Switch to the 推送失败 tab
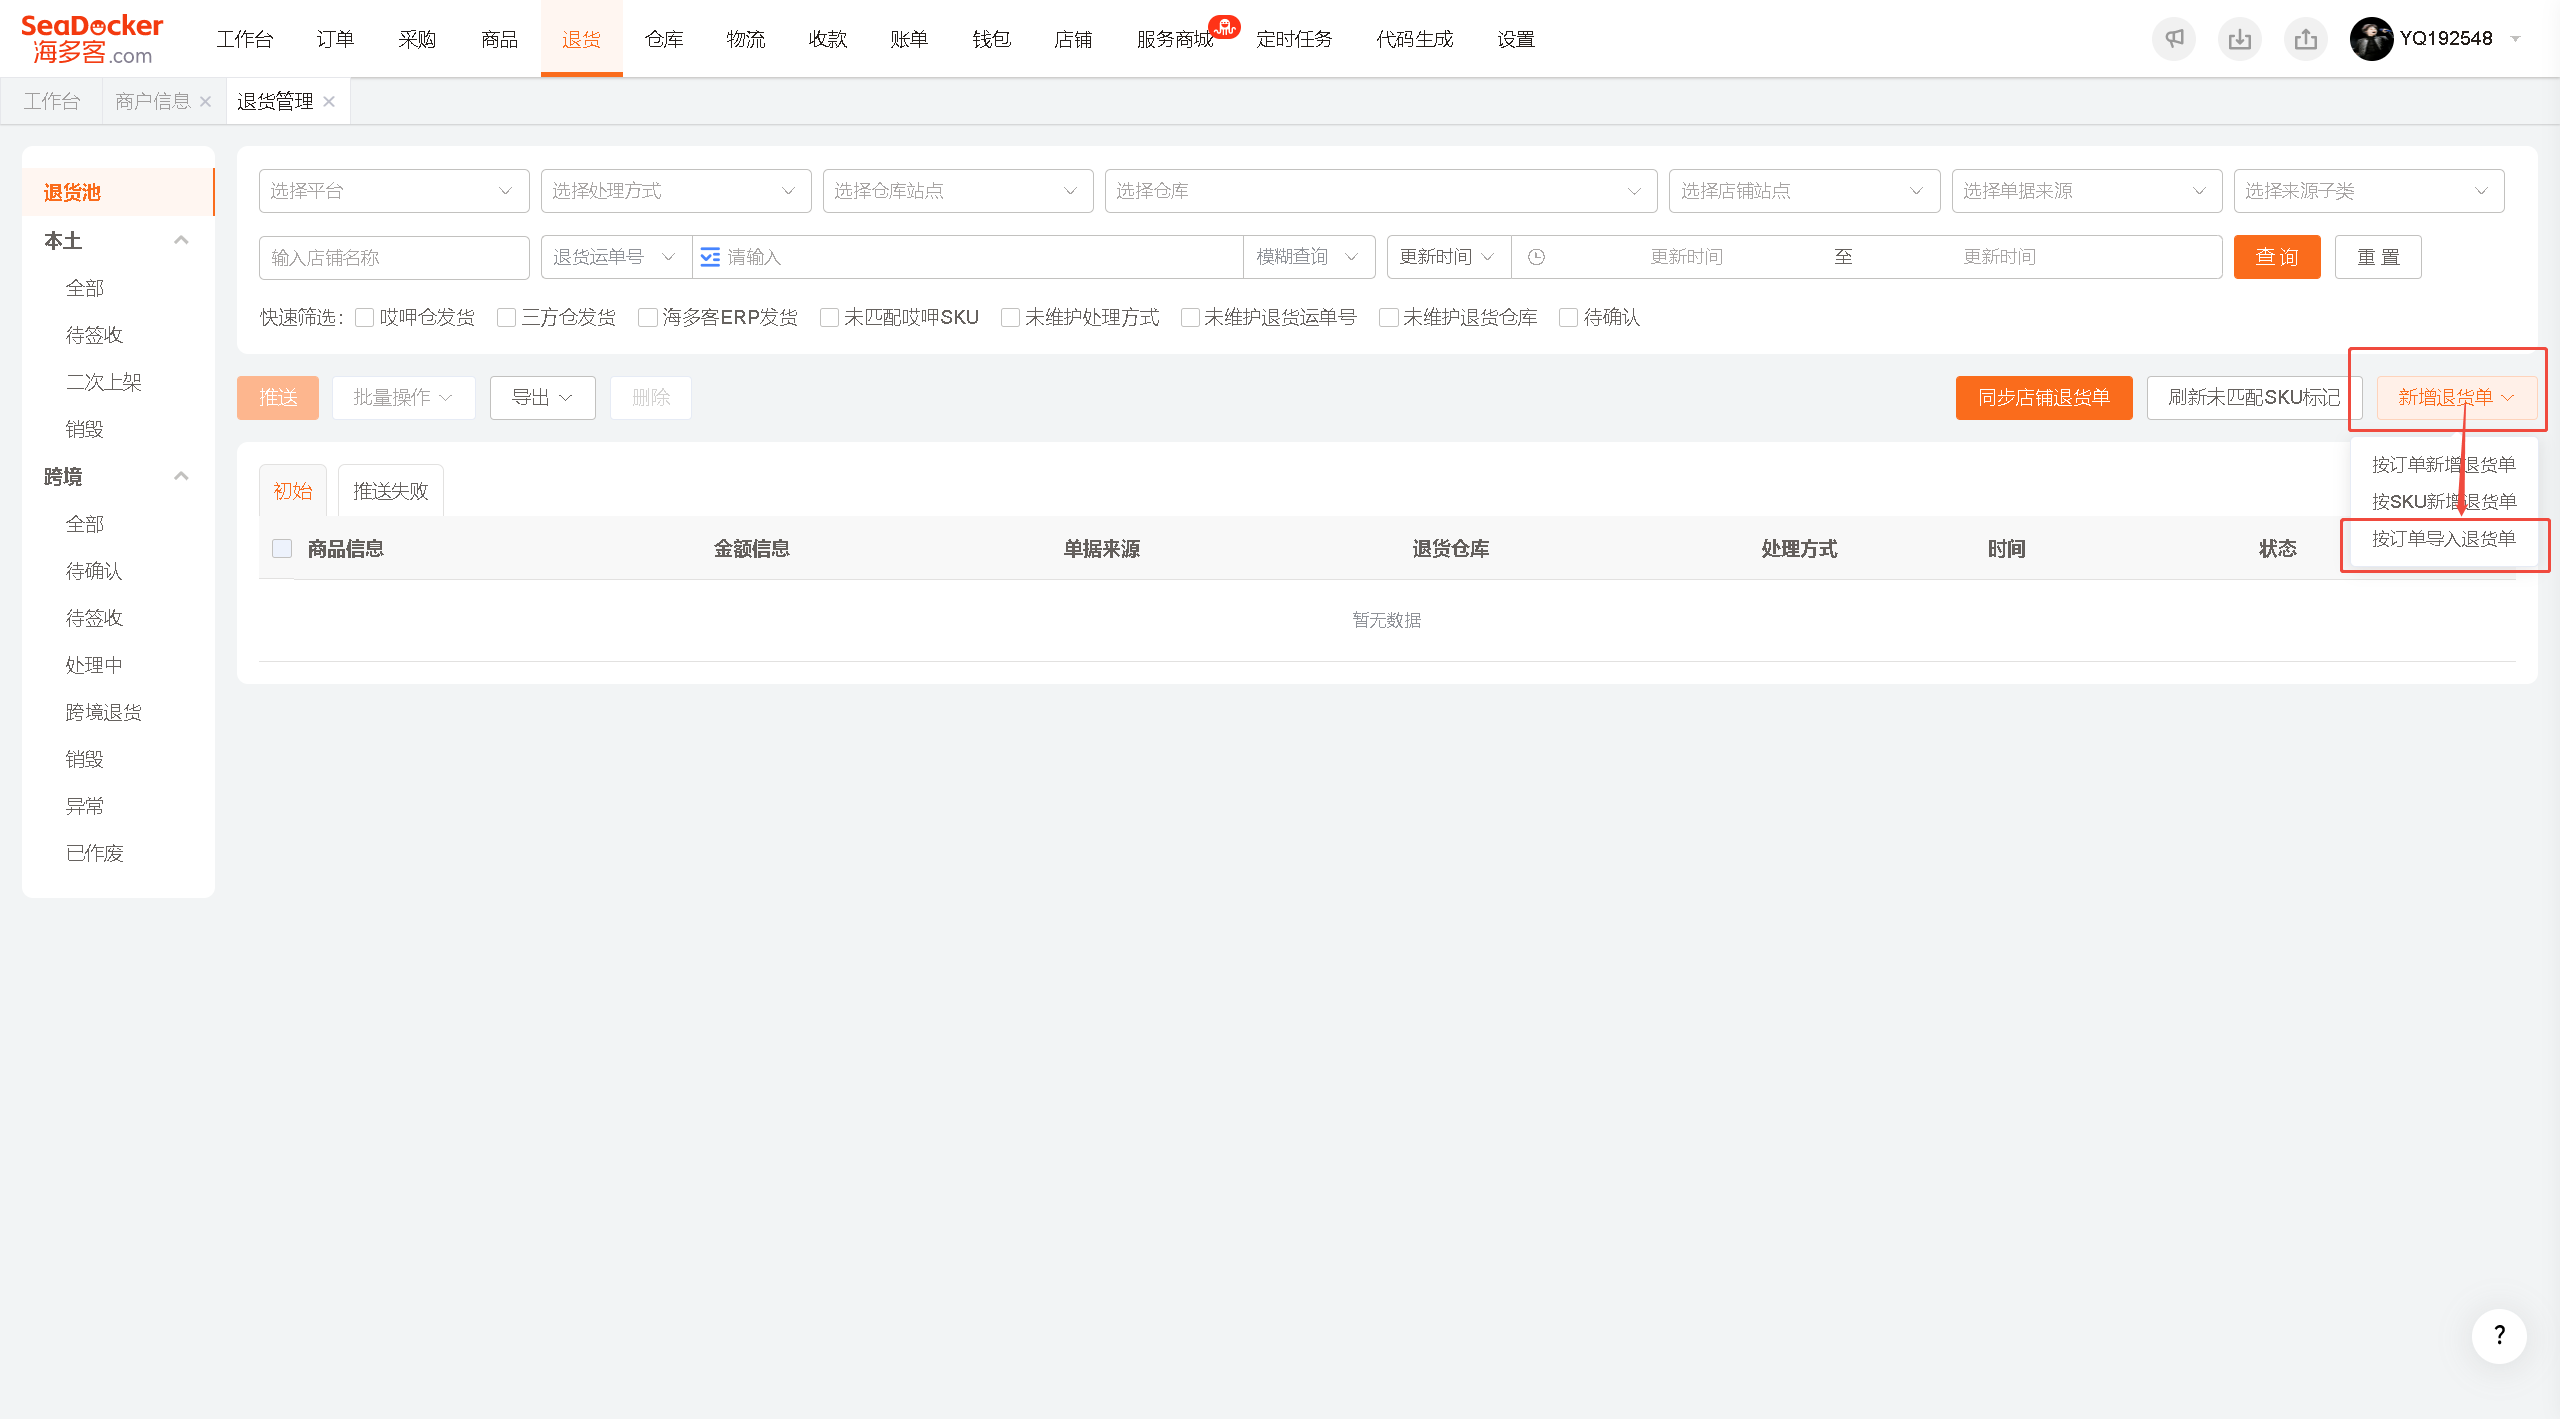 (x=391, y=491)
